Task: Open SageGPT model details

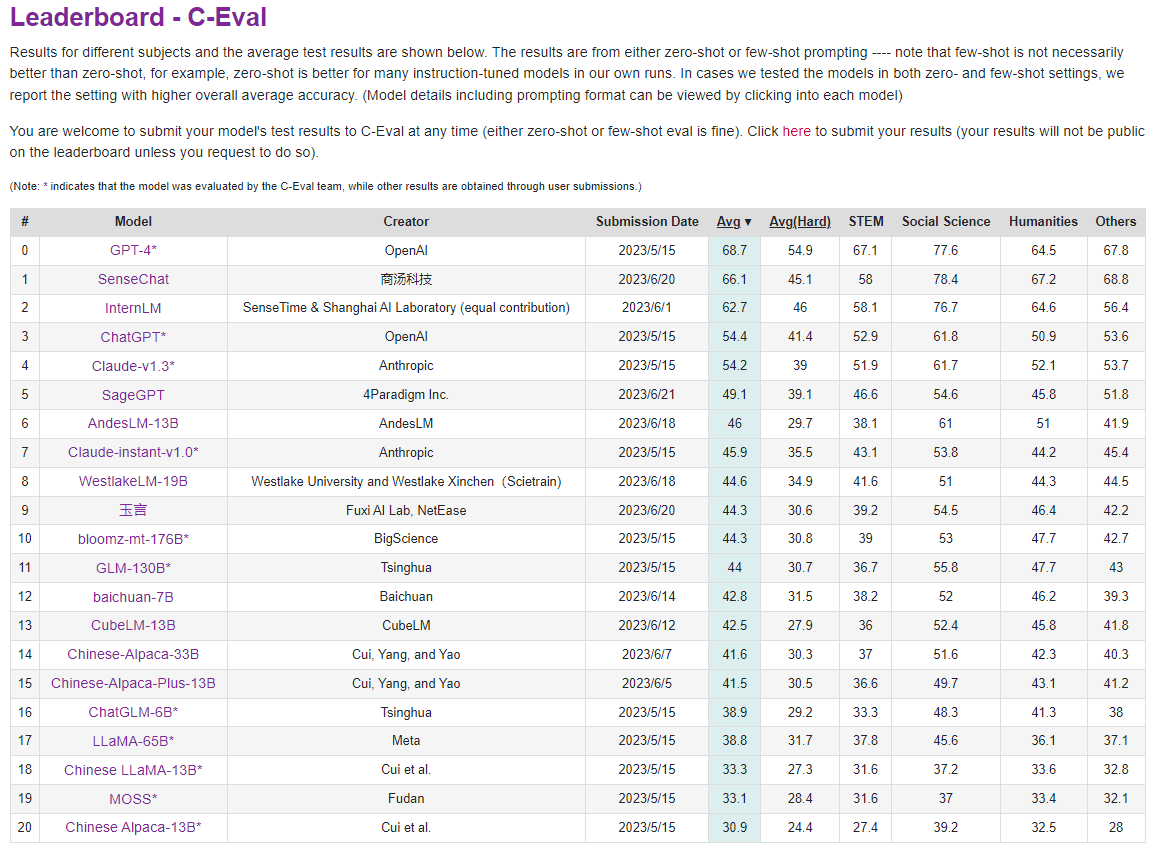Action: (133, 395)
